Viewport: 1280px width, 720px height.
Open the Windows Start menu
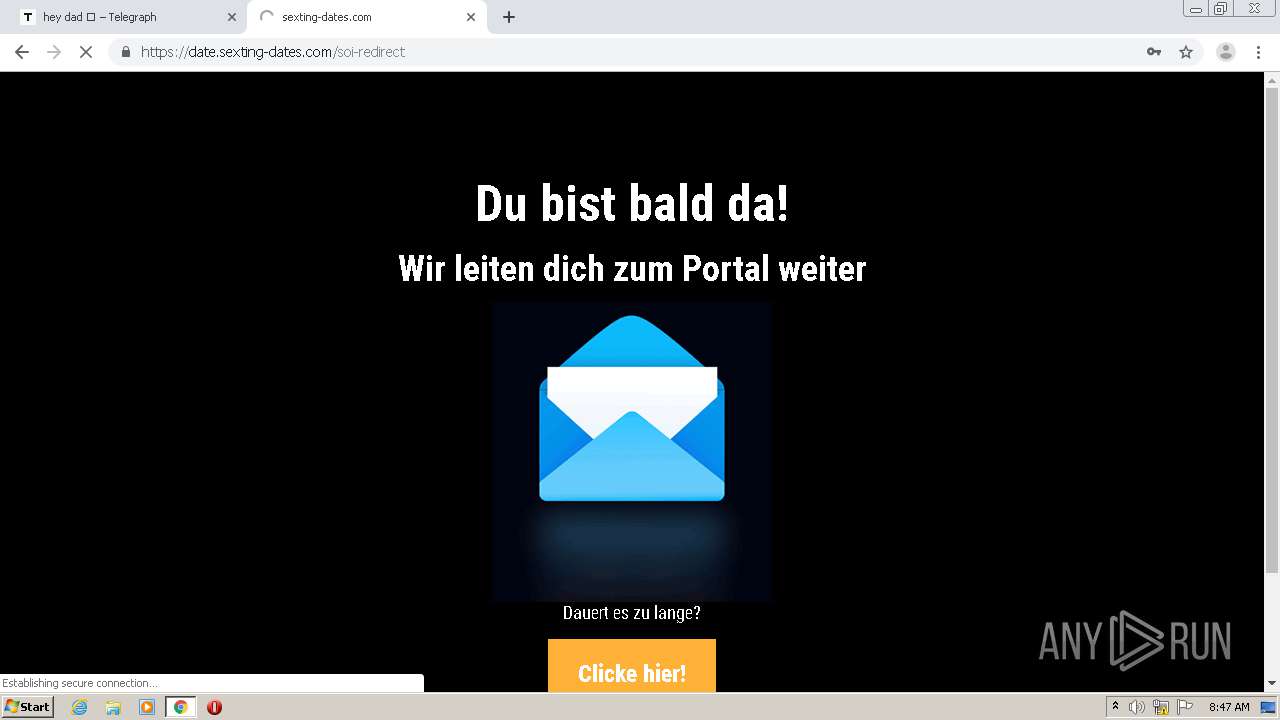(x=28, y=707)
